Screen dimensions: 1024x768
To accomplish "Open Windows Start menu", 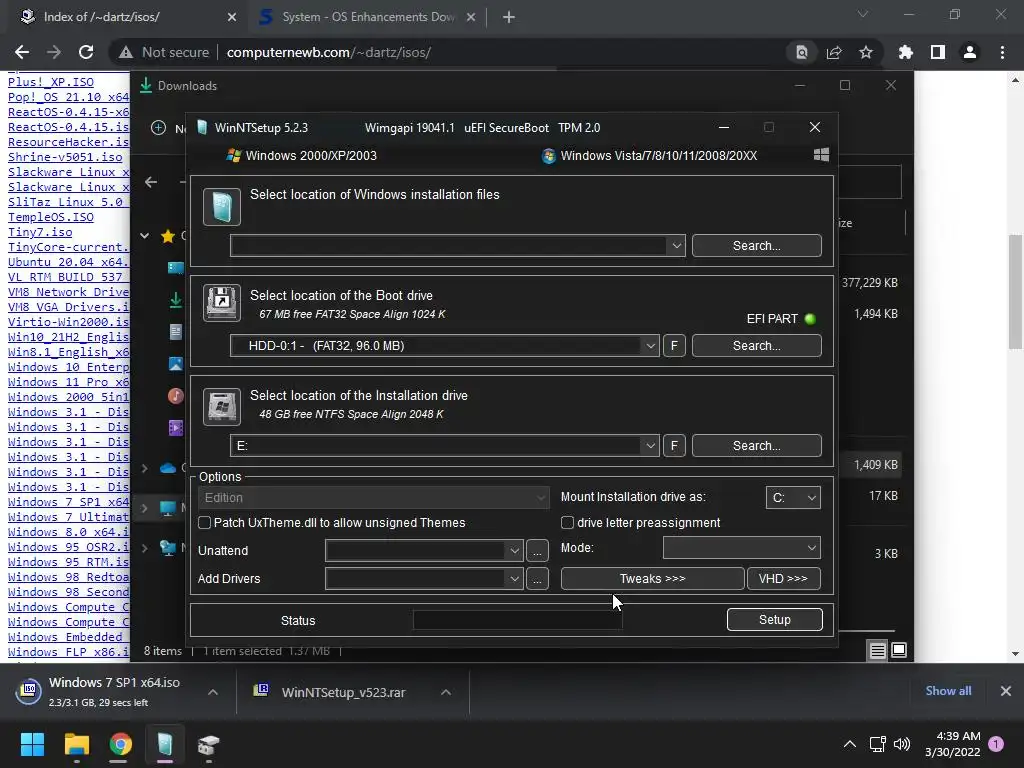I will click(32, 744).
